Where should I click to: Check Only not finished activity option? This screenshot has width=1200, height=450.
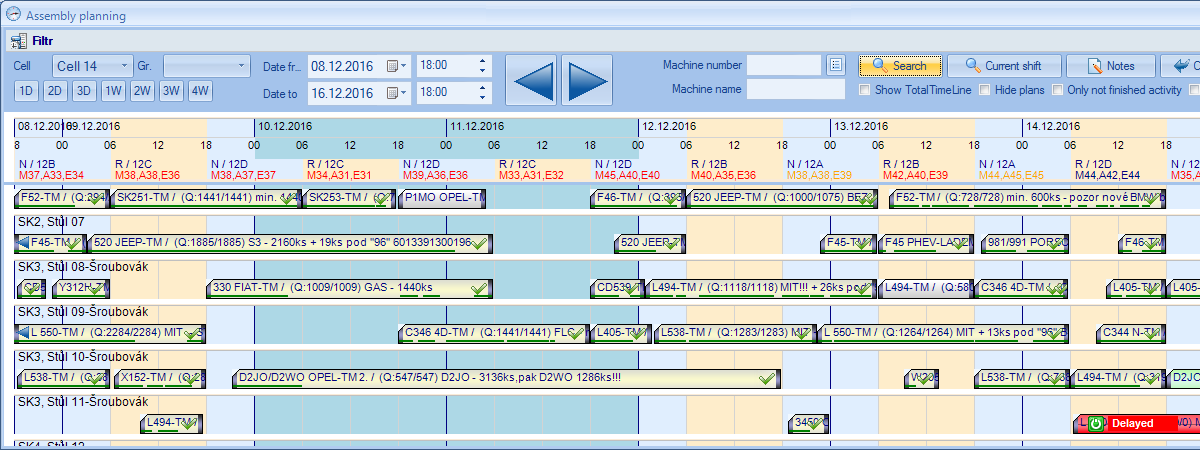(x=1058, y=90)
